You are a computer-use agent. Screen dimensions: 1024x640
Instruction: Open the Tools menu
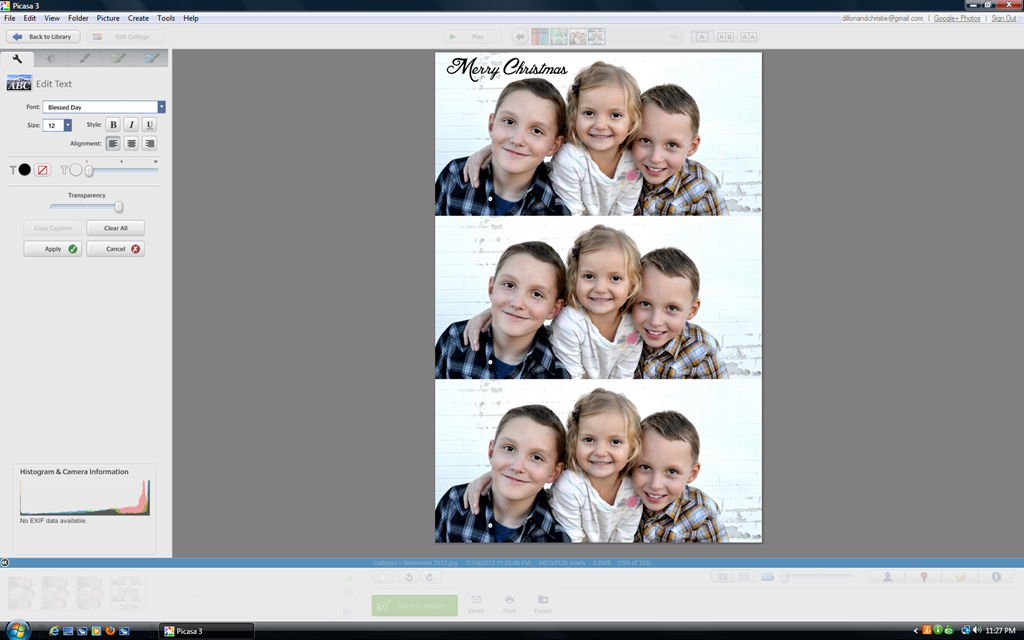[x=166, y=18]
